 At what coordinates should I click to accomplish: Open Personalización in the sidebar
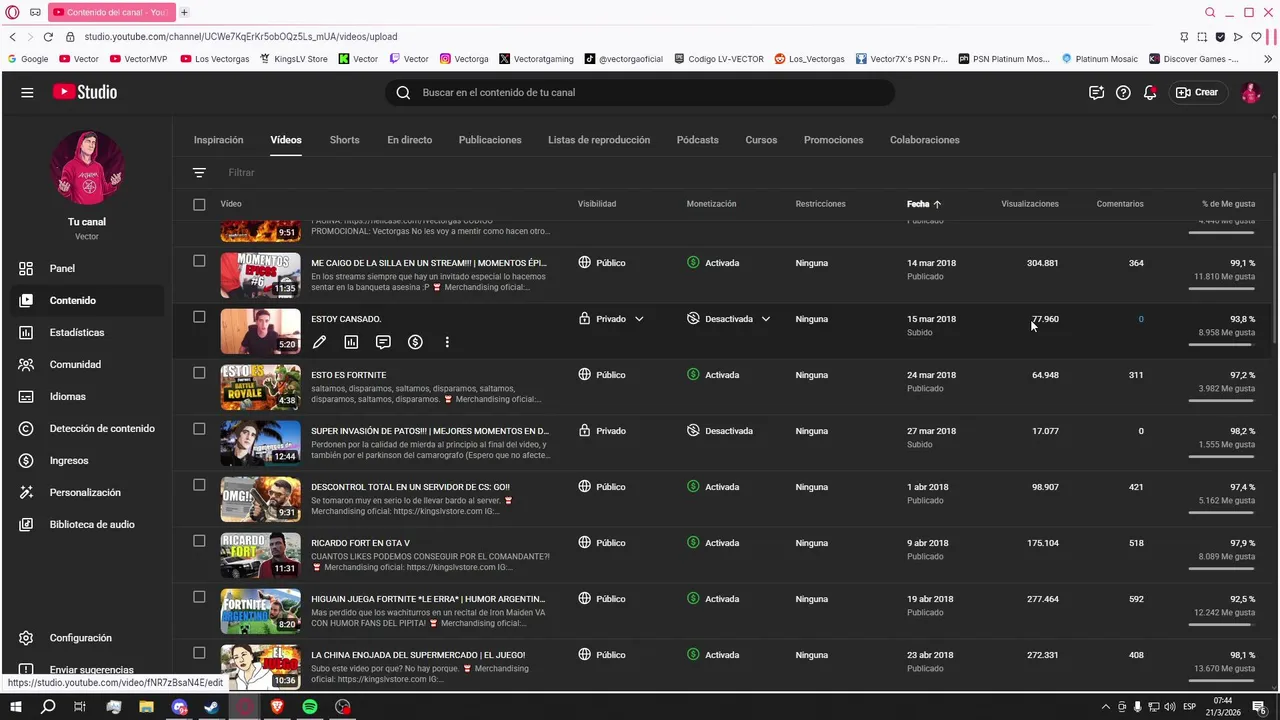tap(86, 492)
